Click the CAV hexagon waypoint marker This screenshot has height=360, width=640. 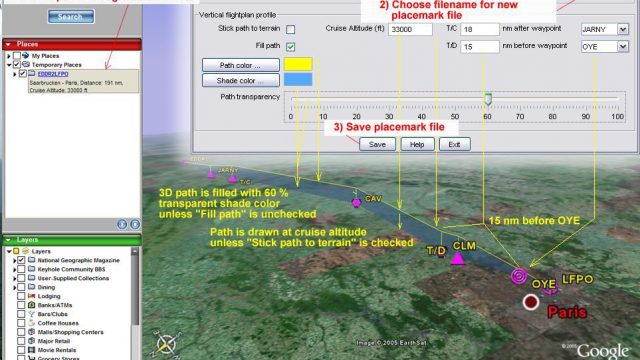[356, 202]
